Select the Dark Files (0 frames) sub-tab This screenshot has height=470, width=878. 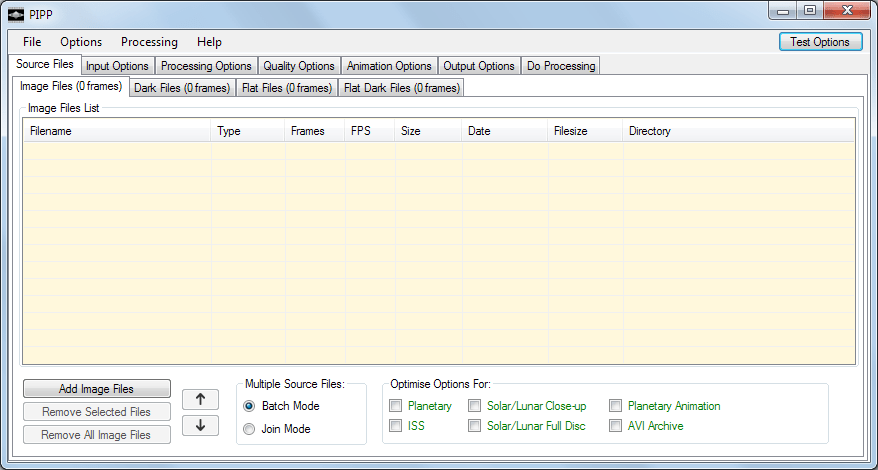[x=182, y=88]
